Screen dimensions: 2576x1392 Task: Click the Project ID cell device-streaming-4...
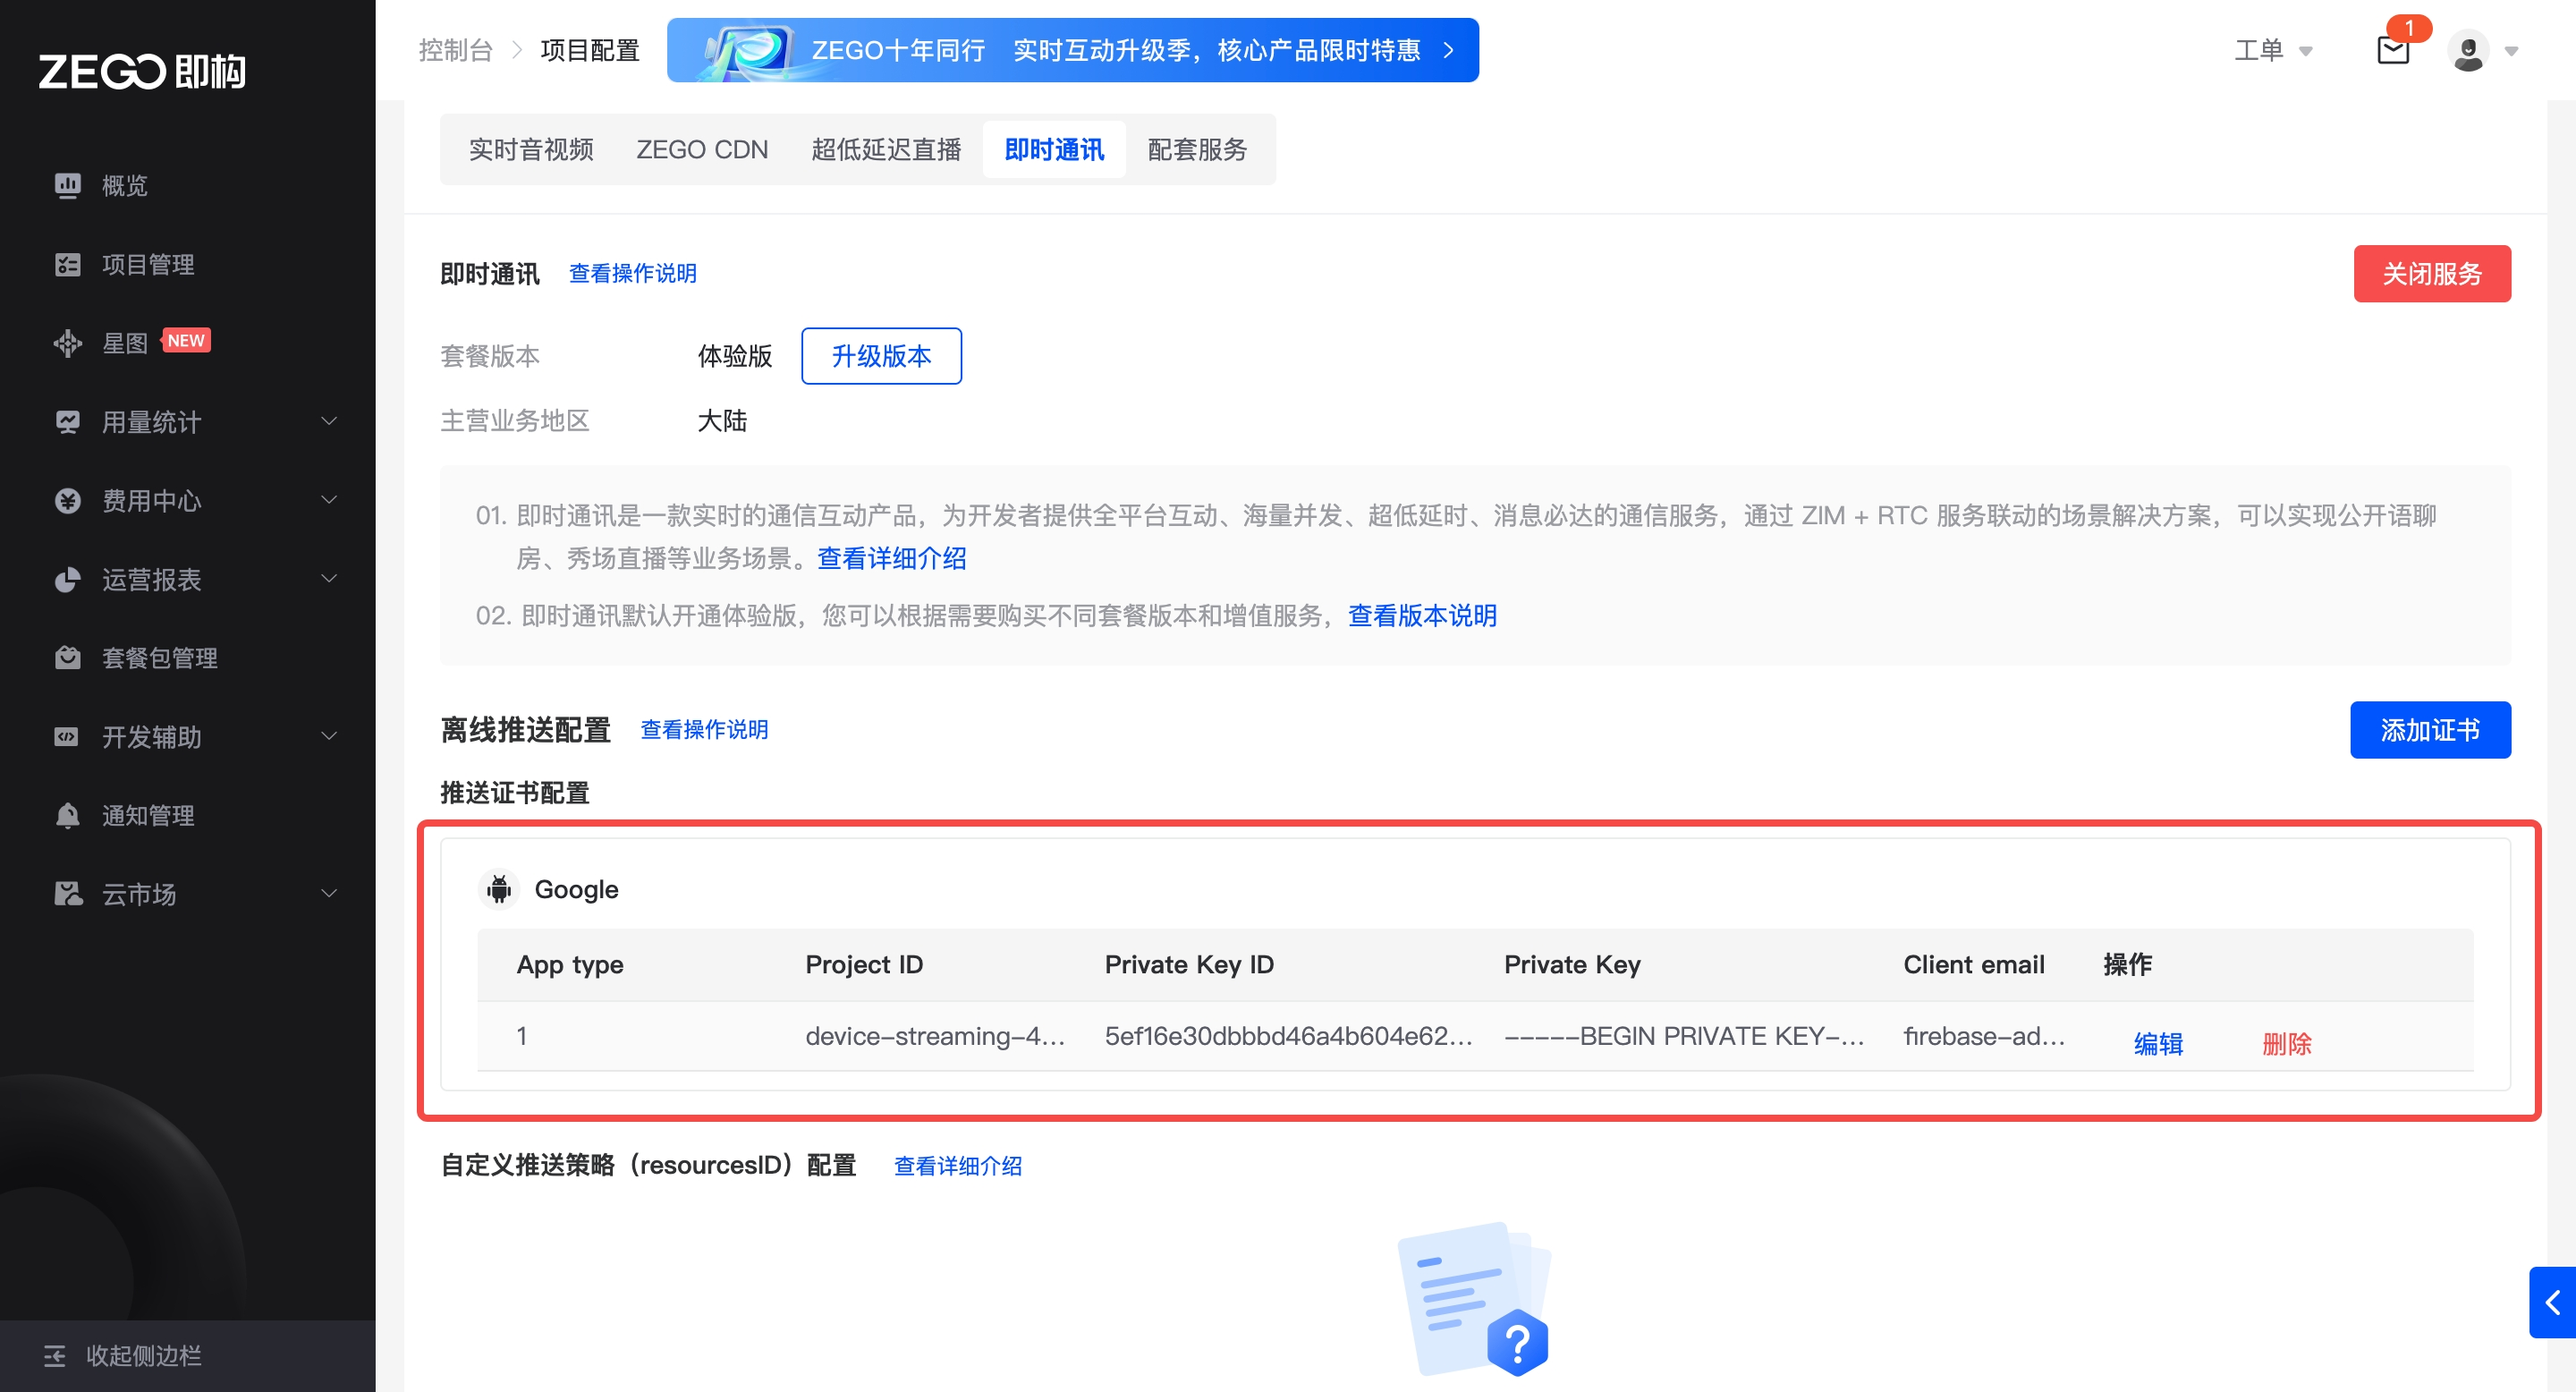[935, 1036]
